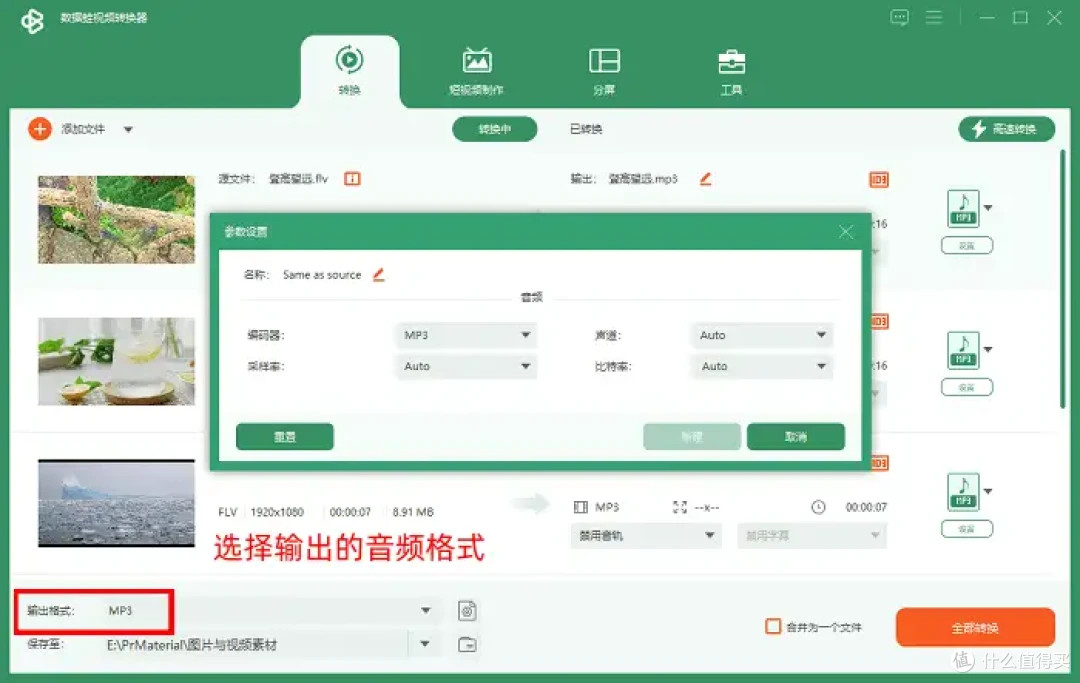This screenshot has height=683, width=1080.
Task: Open the 短视频制作 short video tab
Action: coord(476,72)
